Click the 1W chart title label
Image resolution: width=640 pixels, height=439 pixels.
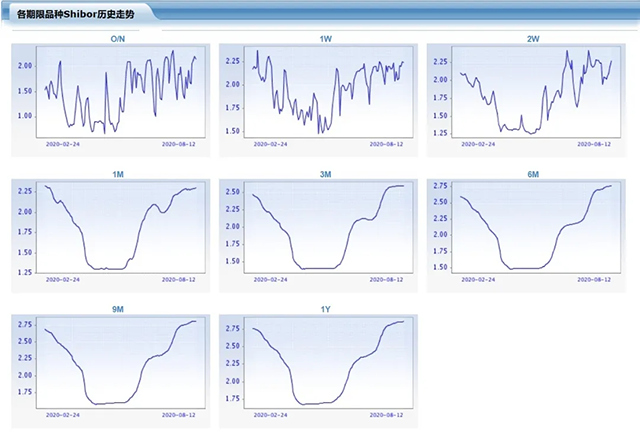(x=326, y=38)
